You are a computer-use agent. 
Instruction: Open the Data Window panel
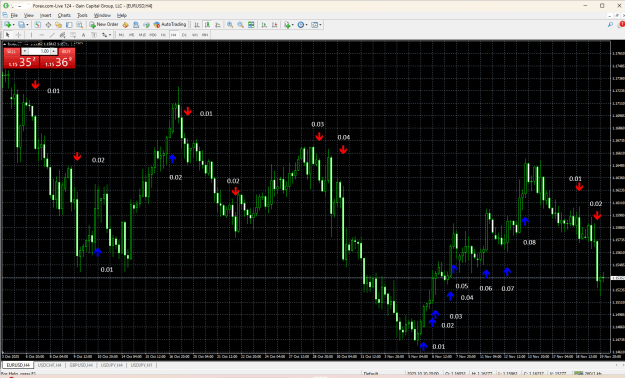pyautogui.click(x=48, y=25)
